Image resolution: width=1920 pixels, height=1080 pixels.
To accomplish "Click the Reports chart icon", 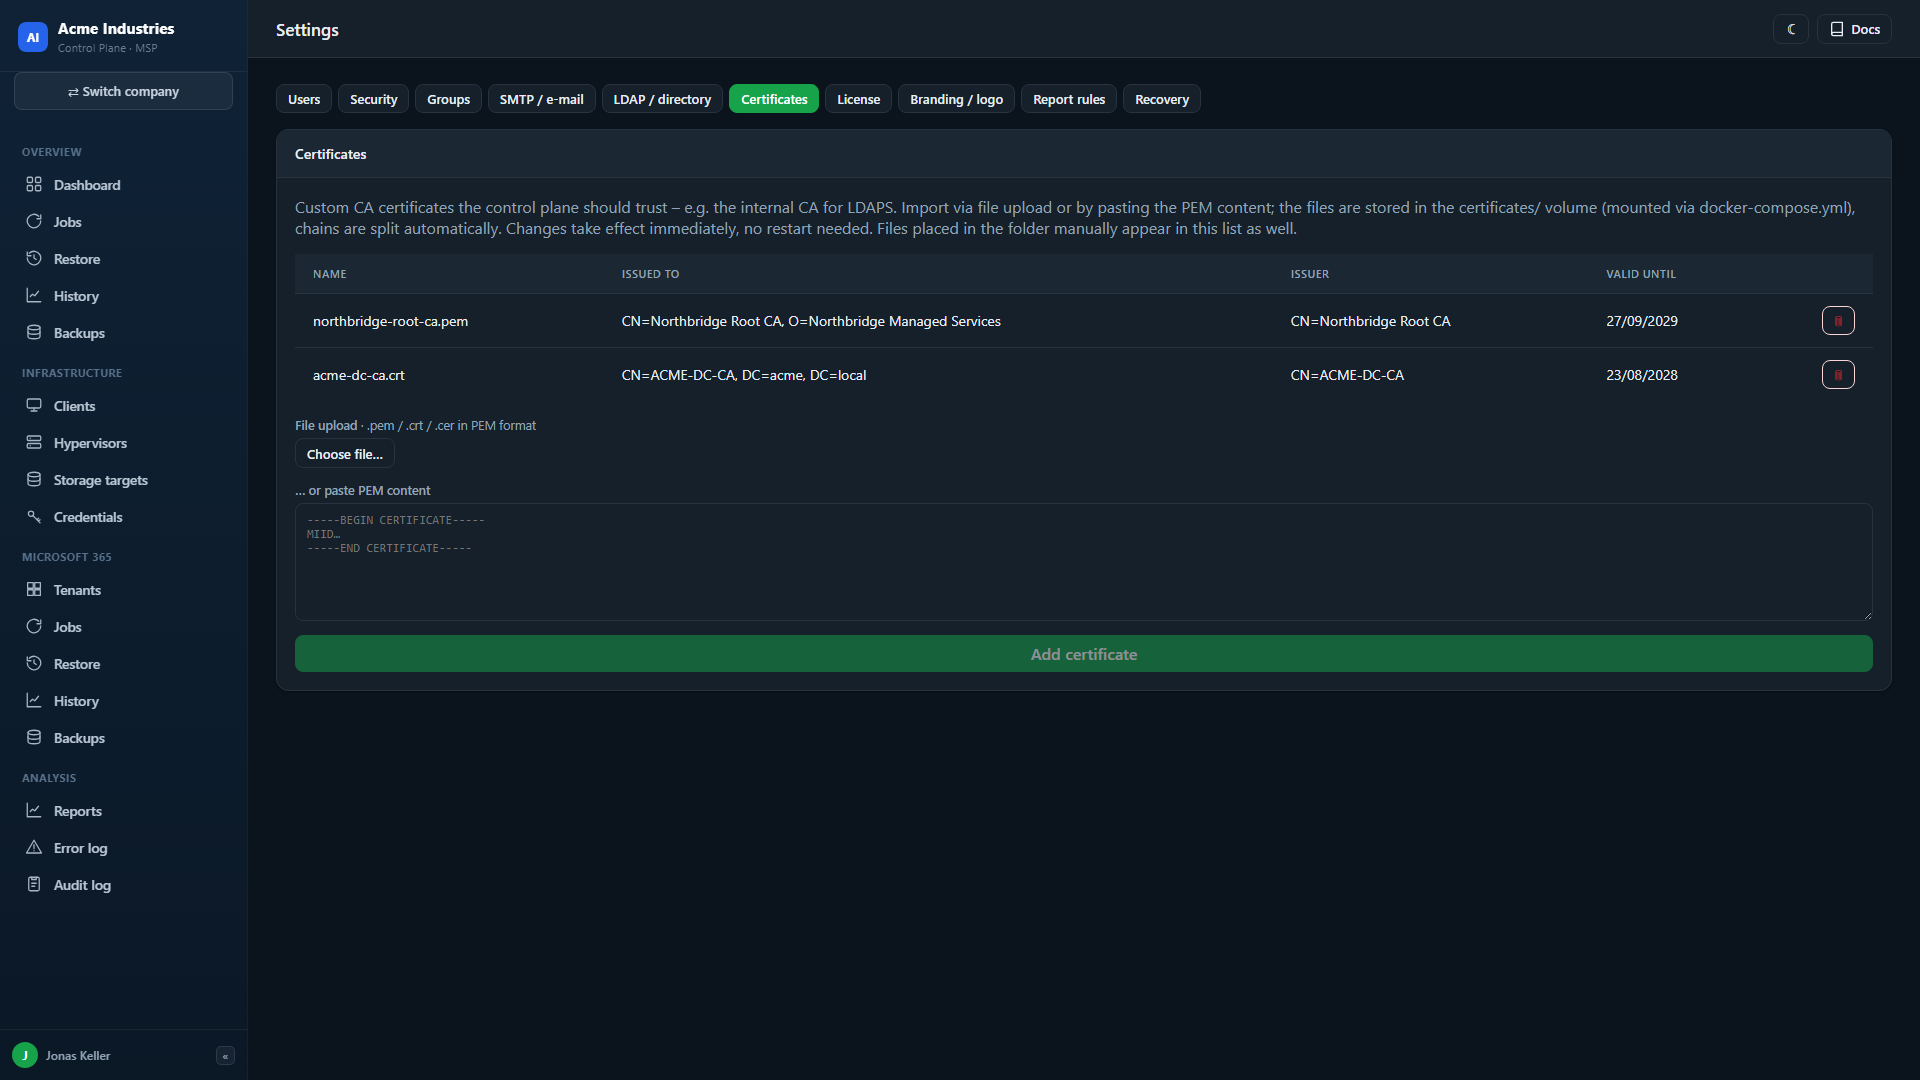I will coord(34,811).
